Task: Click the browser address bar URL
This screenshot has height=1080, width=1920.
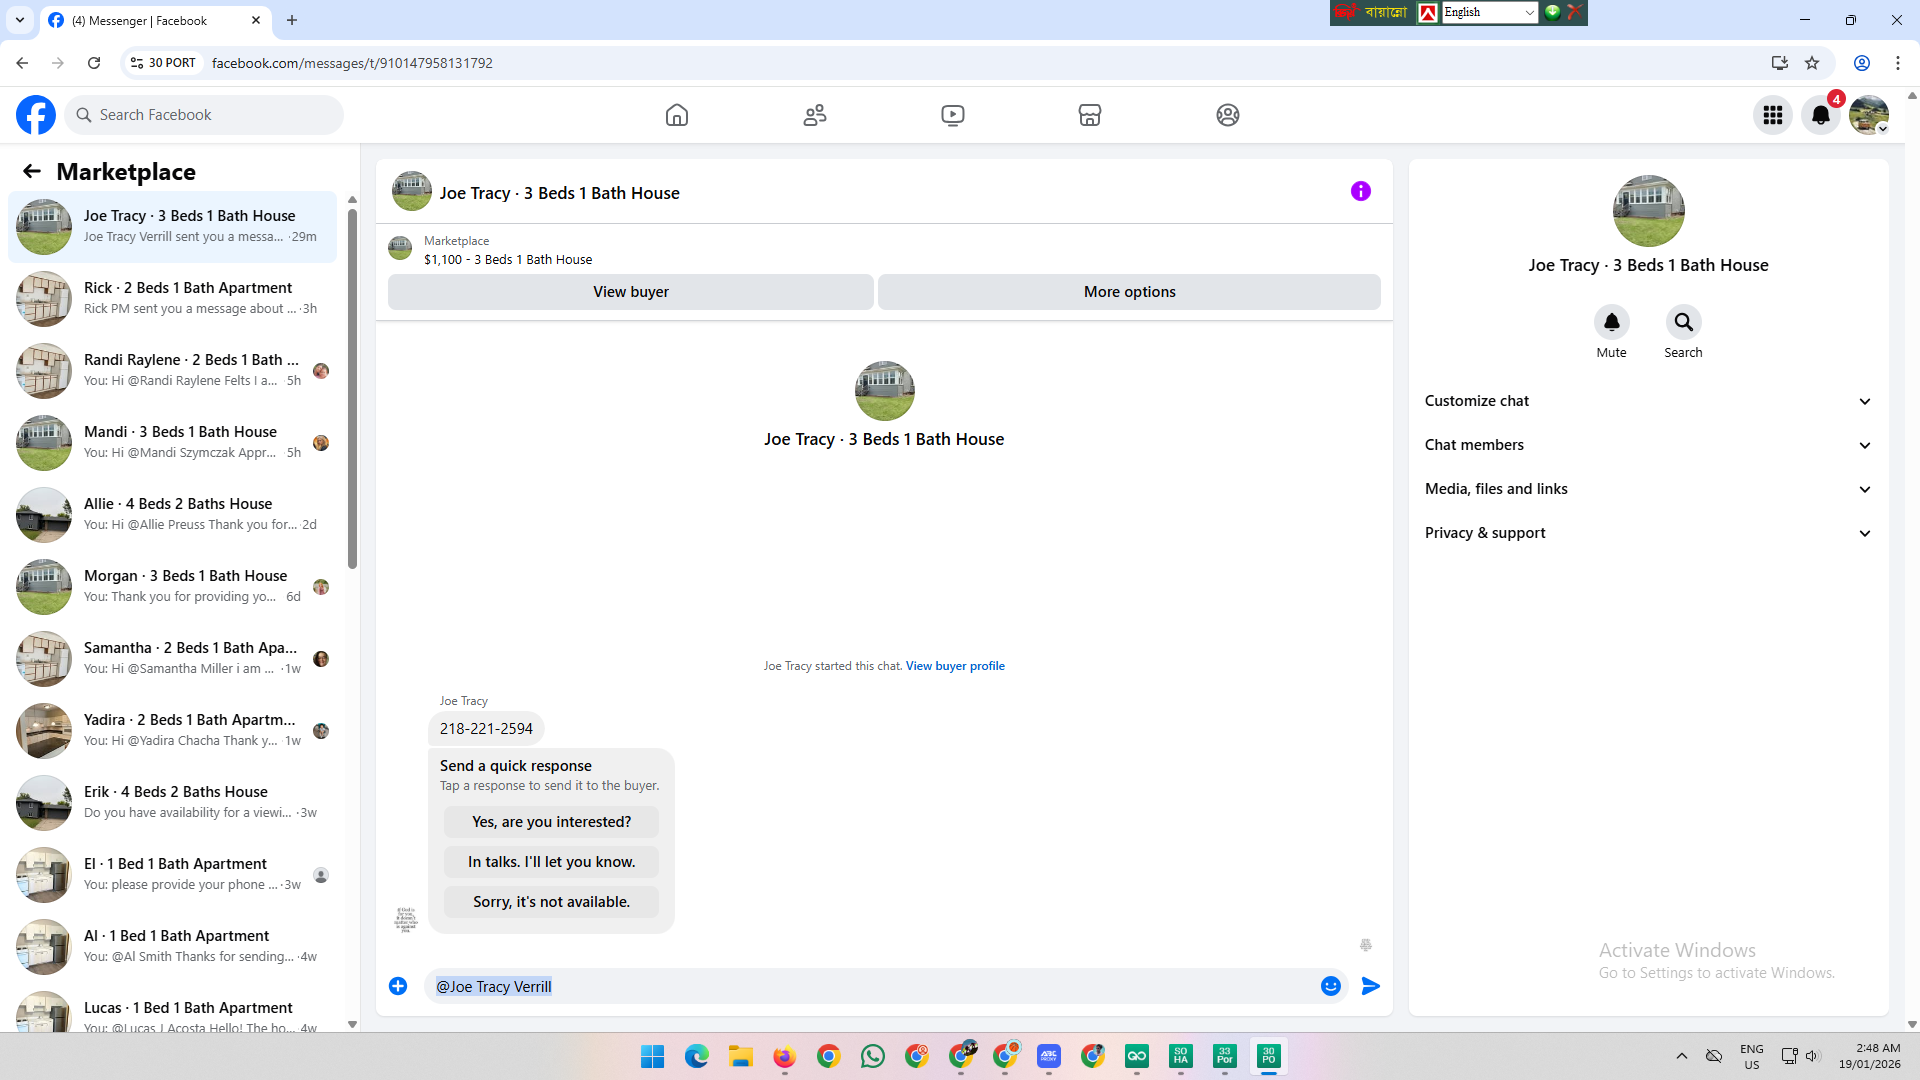Action: [x=352, y=63]
